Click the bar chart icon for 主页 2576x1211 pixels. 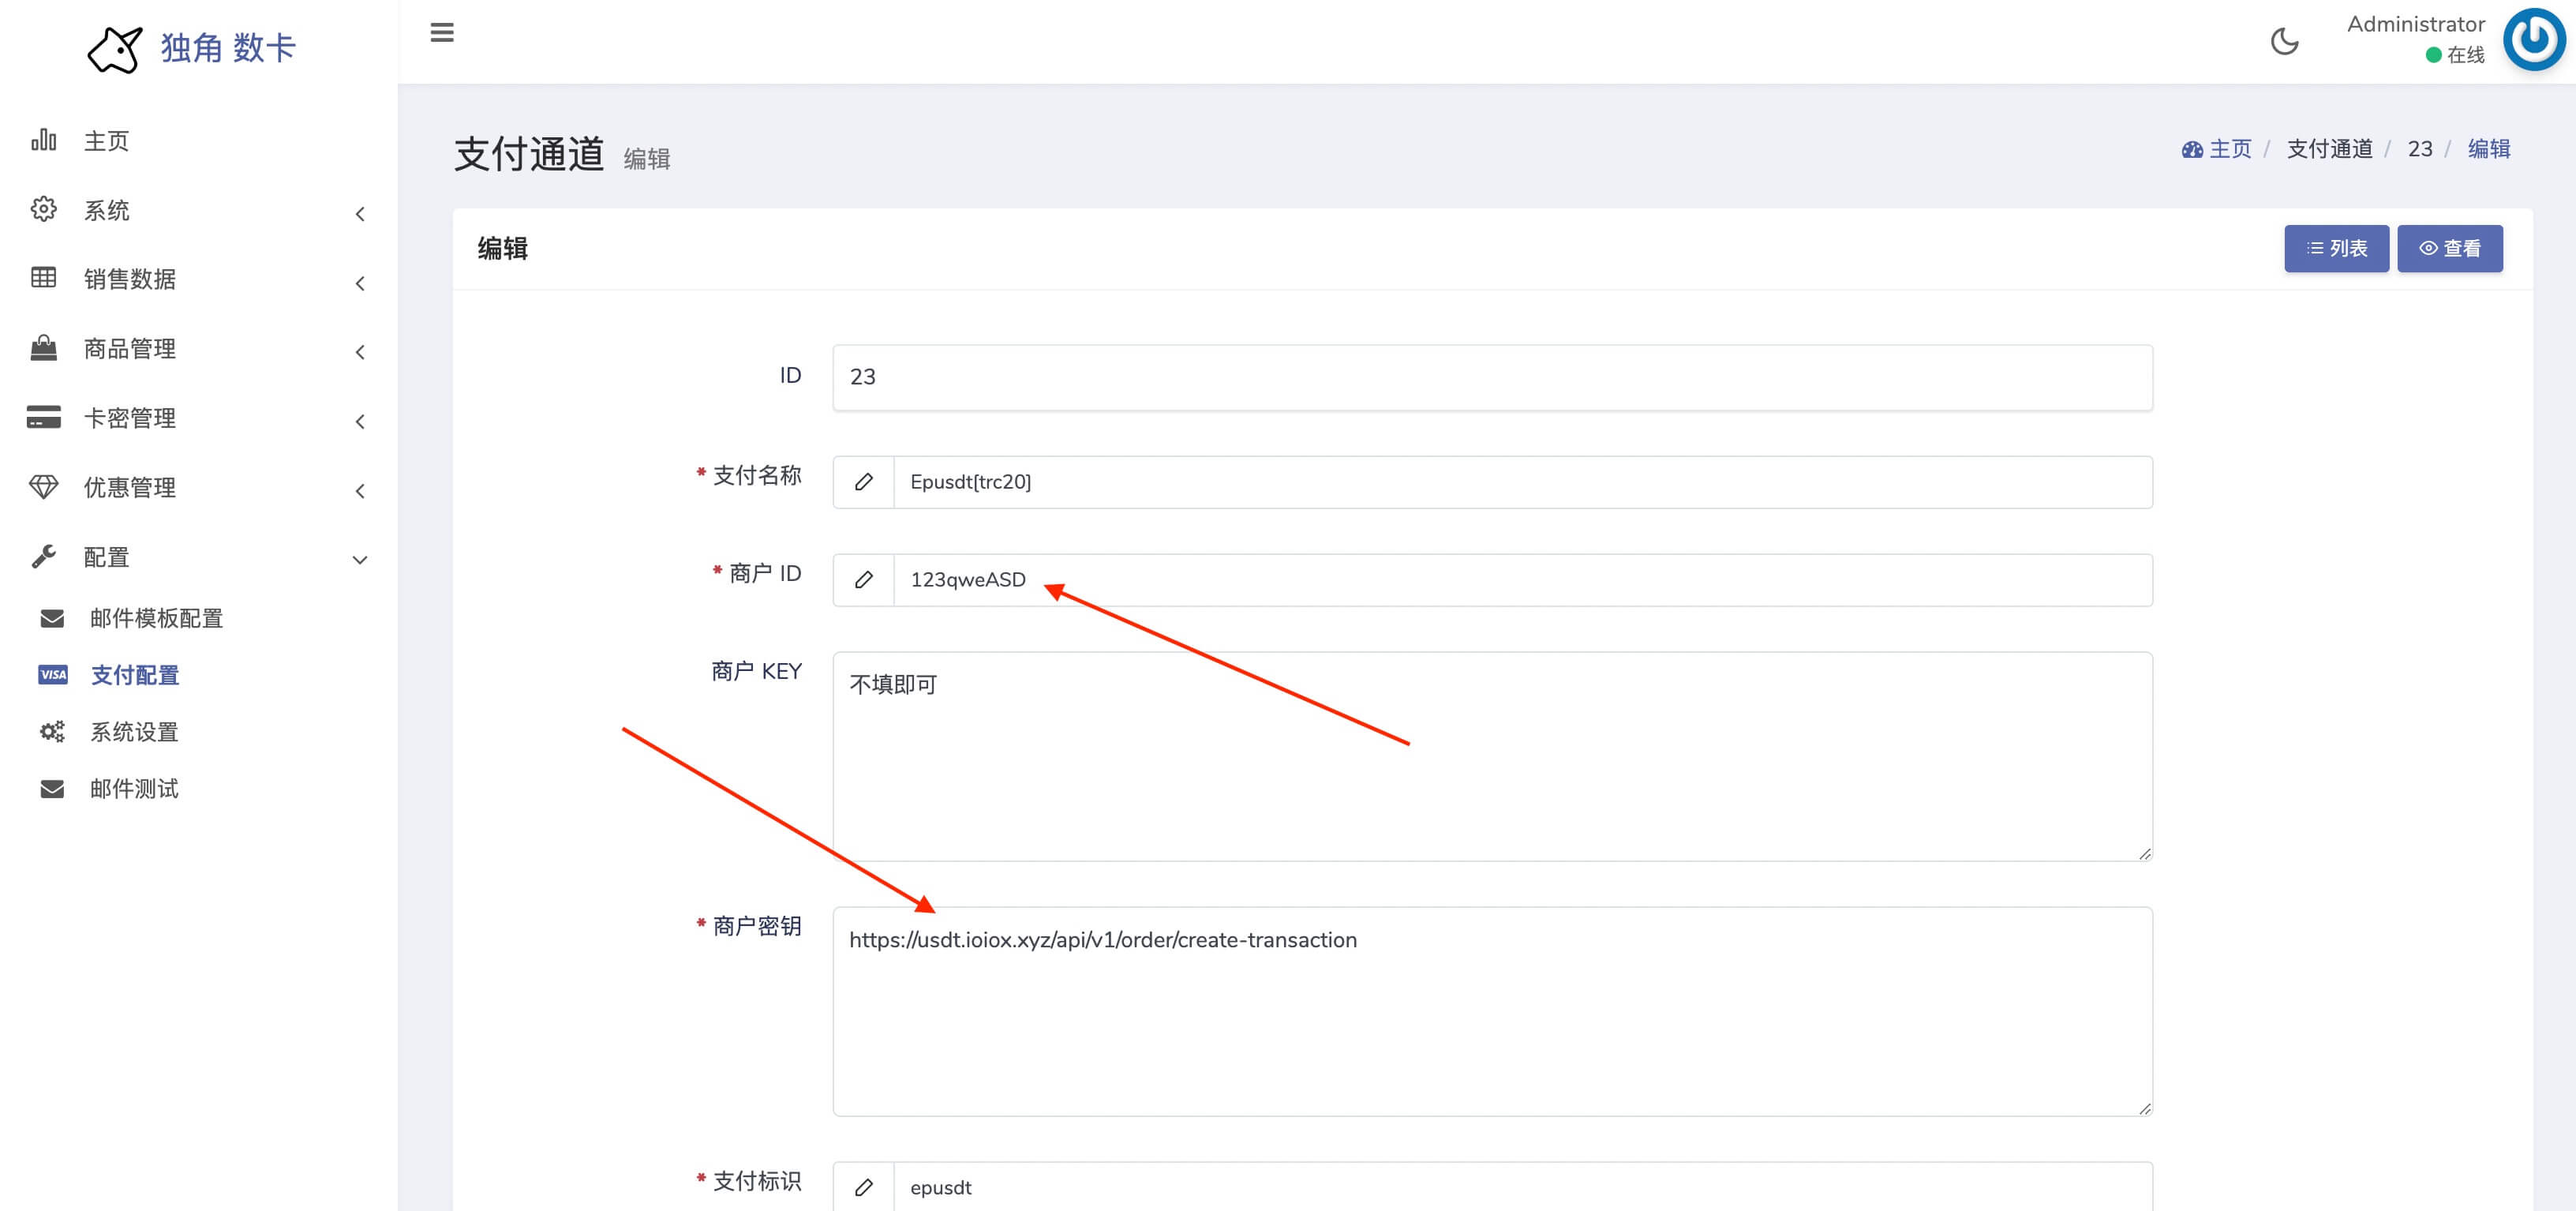[x=43, y=140]
